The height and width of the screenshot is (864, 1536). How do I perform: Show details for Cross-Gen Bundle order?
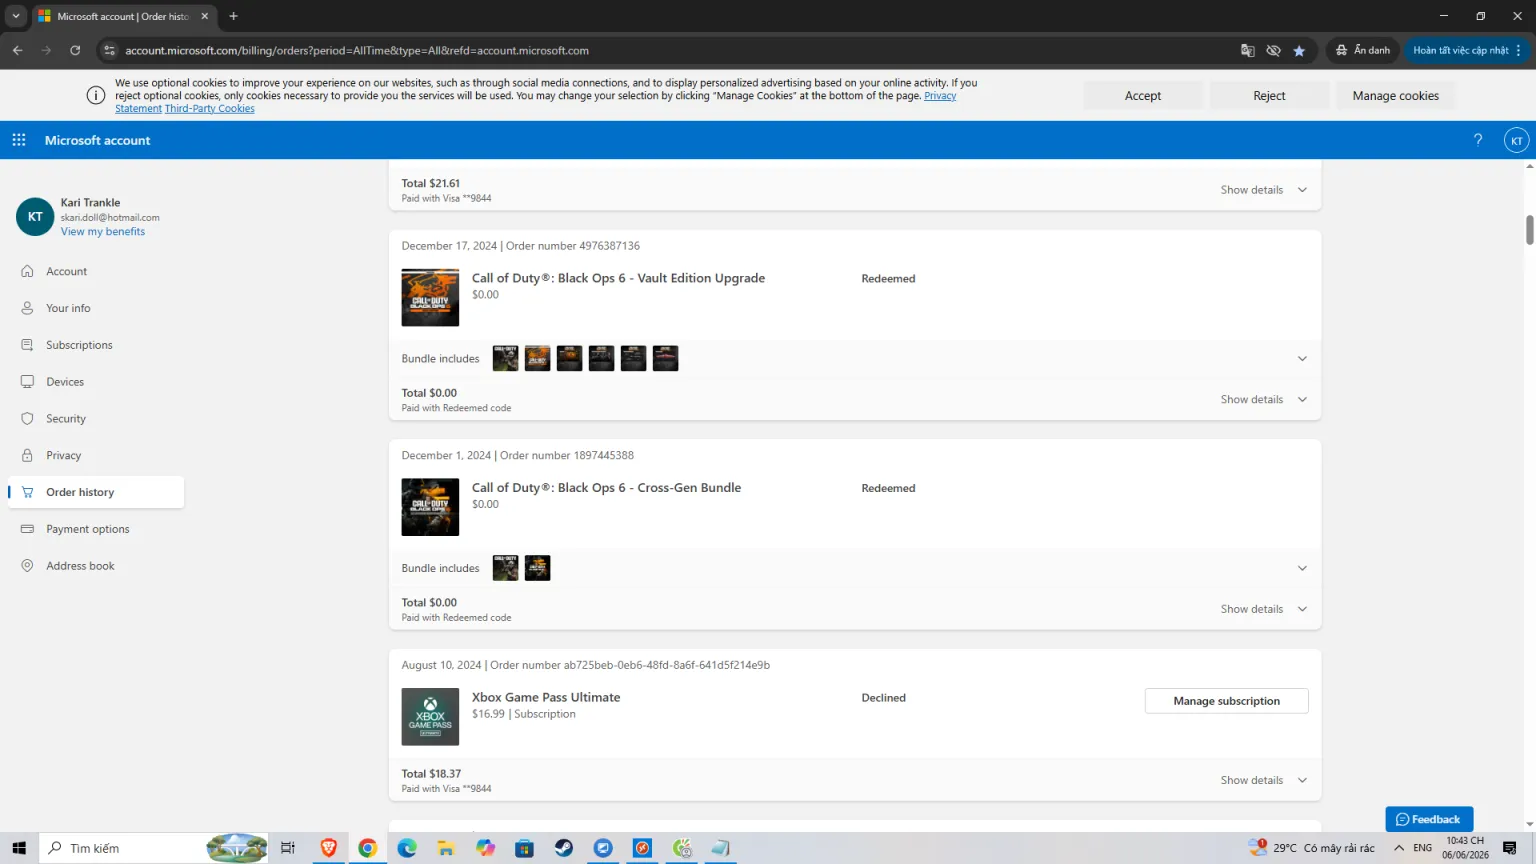coord(1263,609)
